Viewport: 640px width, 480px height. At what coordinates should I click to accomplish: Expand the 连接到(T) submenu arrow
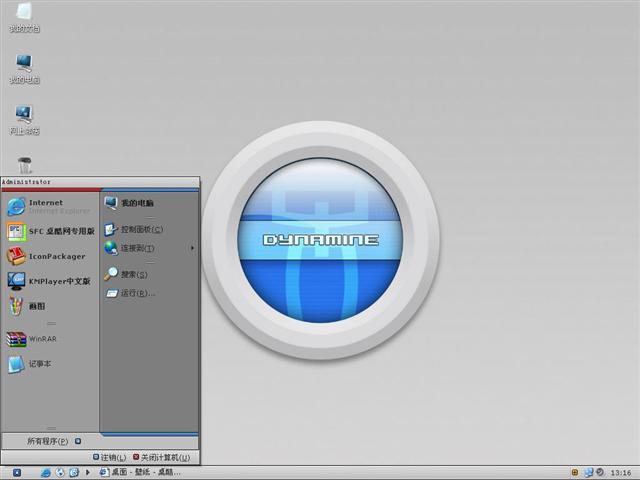click(x=192, y=248)
